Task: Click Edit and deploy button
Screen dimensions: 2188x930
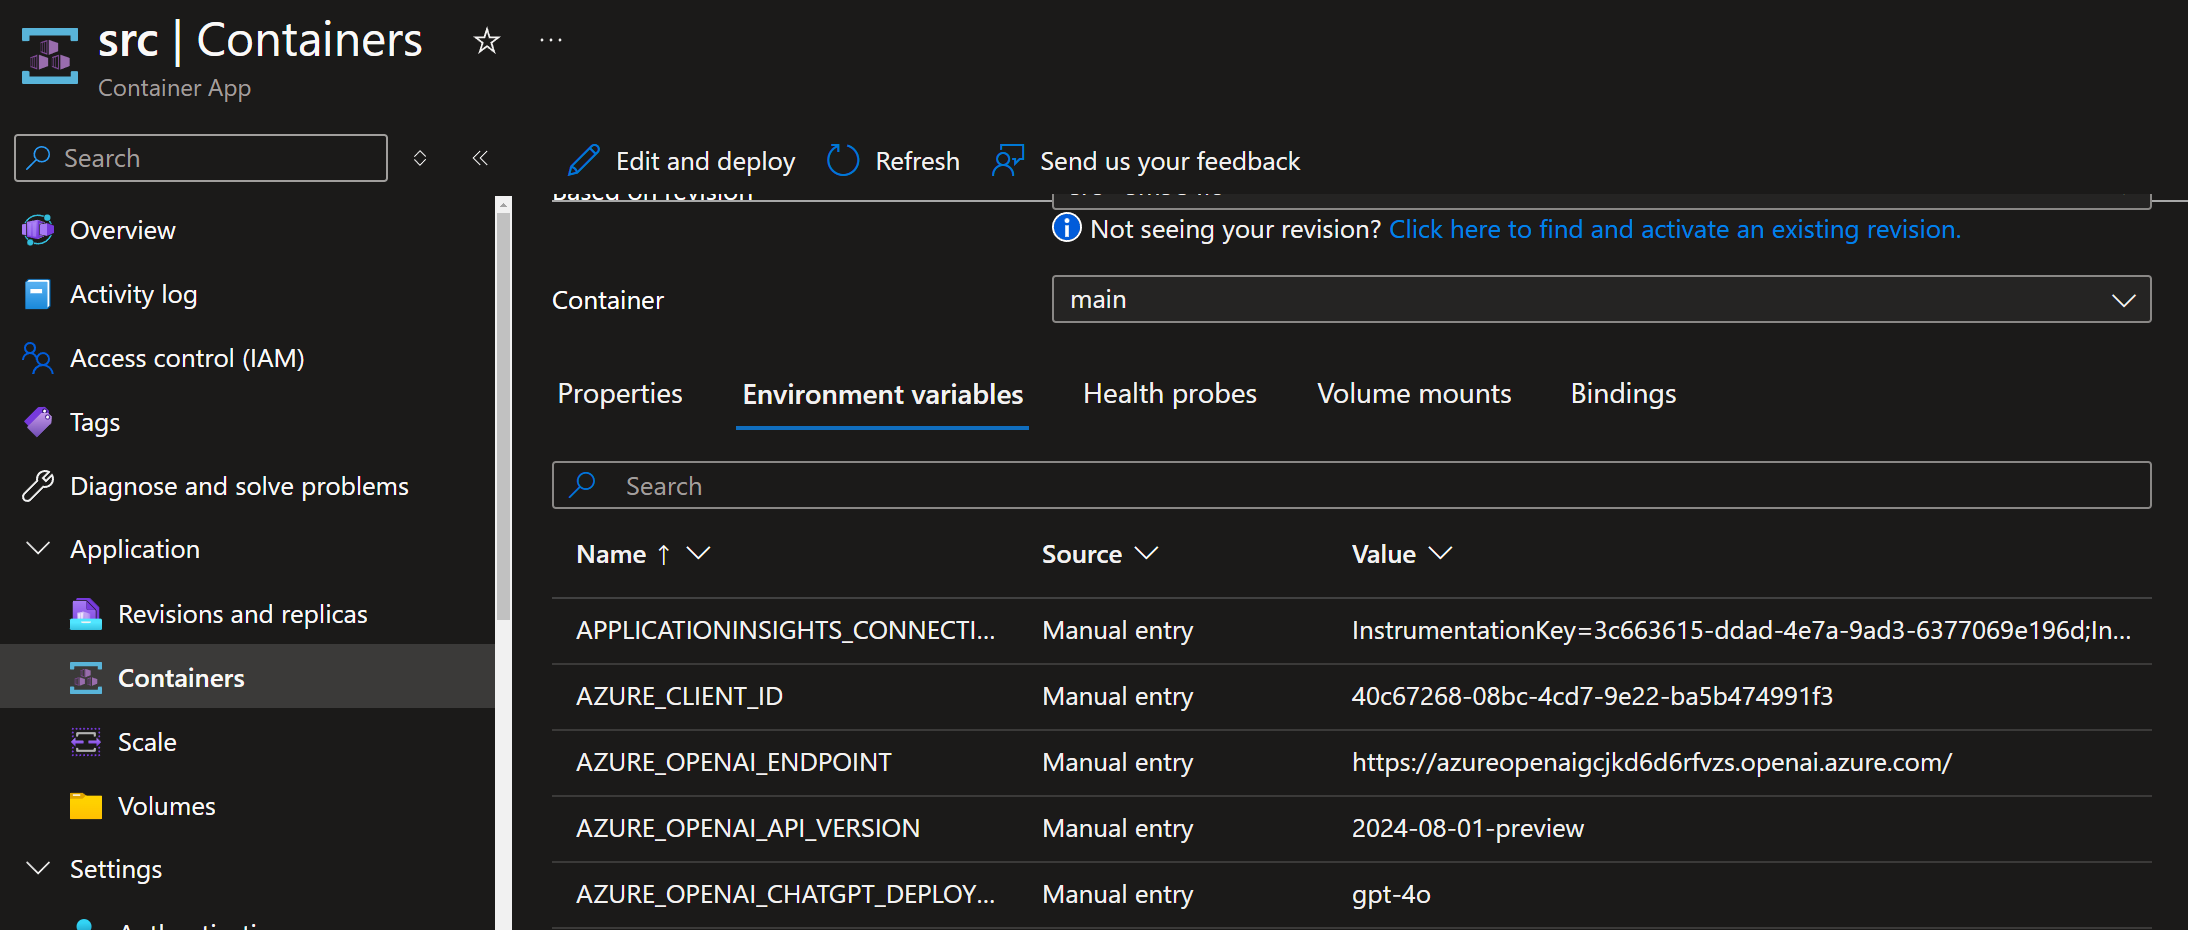Action: pos(681,161)
